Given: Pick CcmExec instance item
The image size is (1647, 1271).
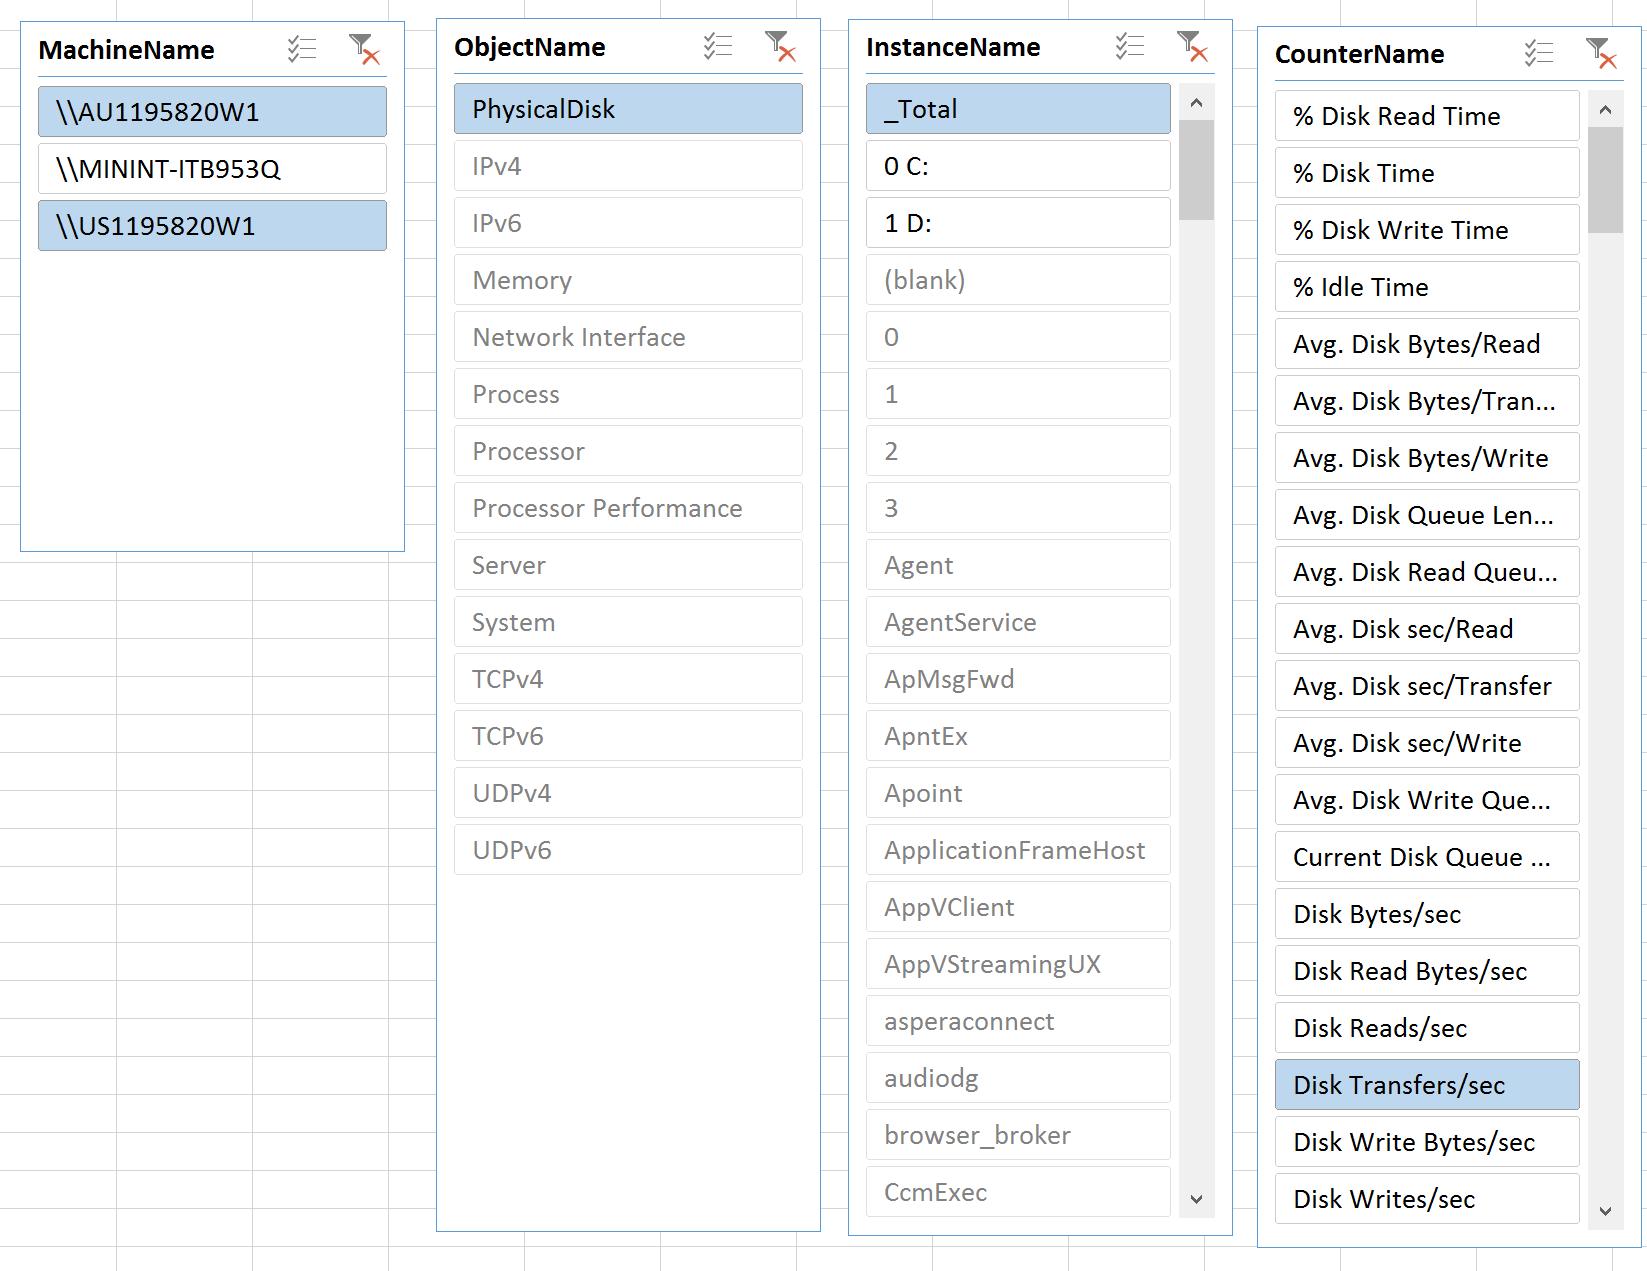Looking at the screenshot, I should tap(1018, 1191).
